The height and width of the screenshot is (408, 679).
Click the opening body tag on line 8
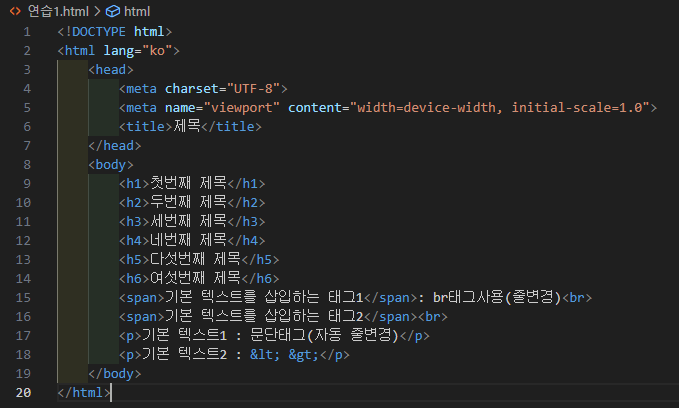[x=111, y=165]
